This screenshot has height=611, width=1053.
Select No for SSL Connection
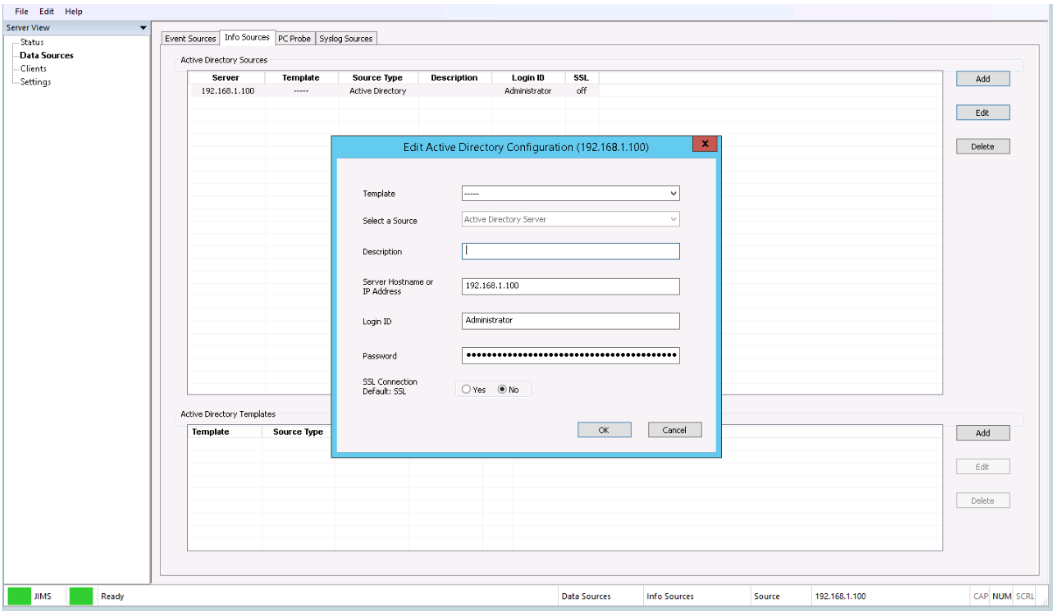(x=502, y=390)
